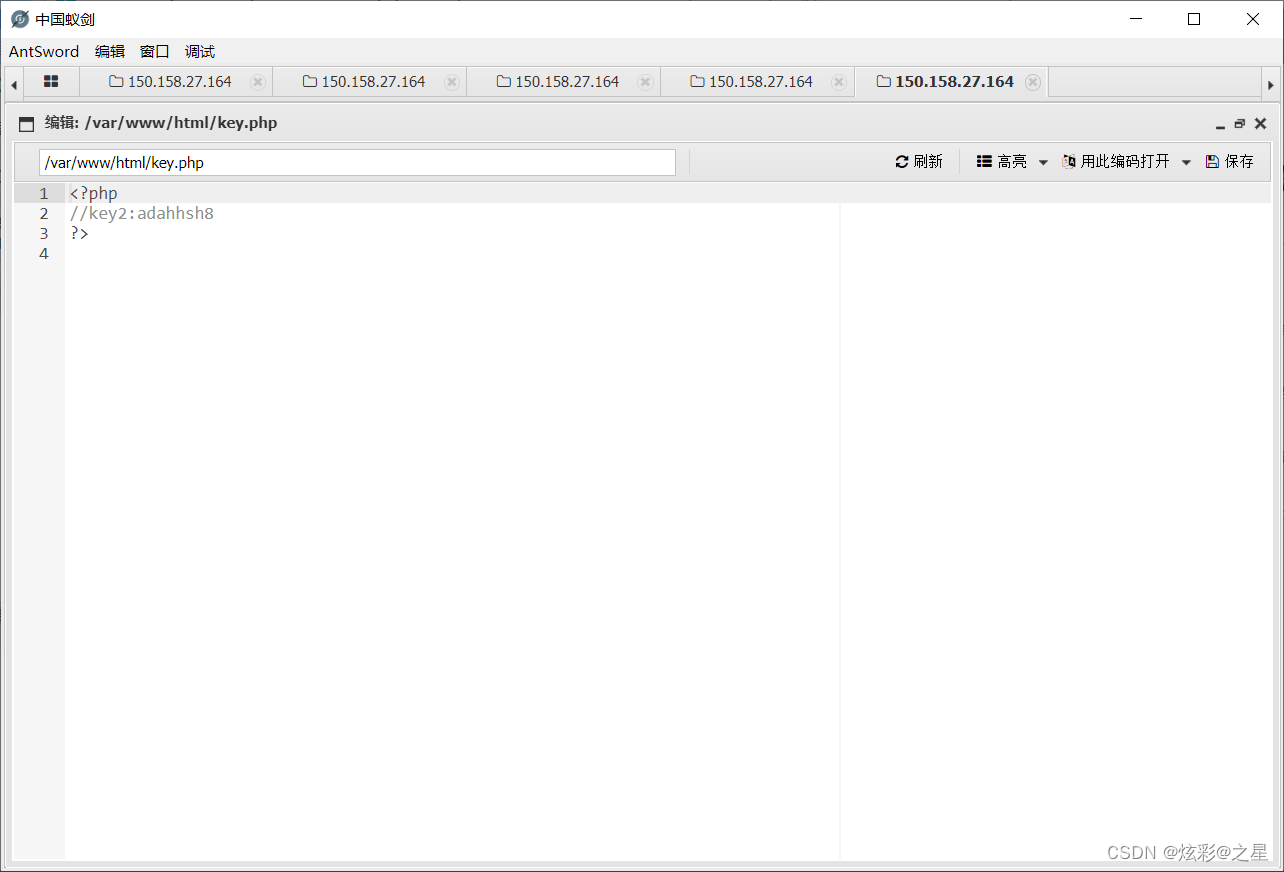Click the file path input field
1284x872 pixels.
coord(357,162)
